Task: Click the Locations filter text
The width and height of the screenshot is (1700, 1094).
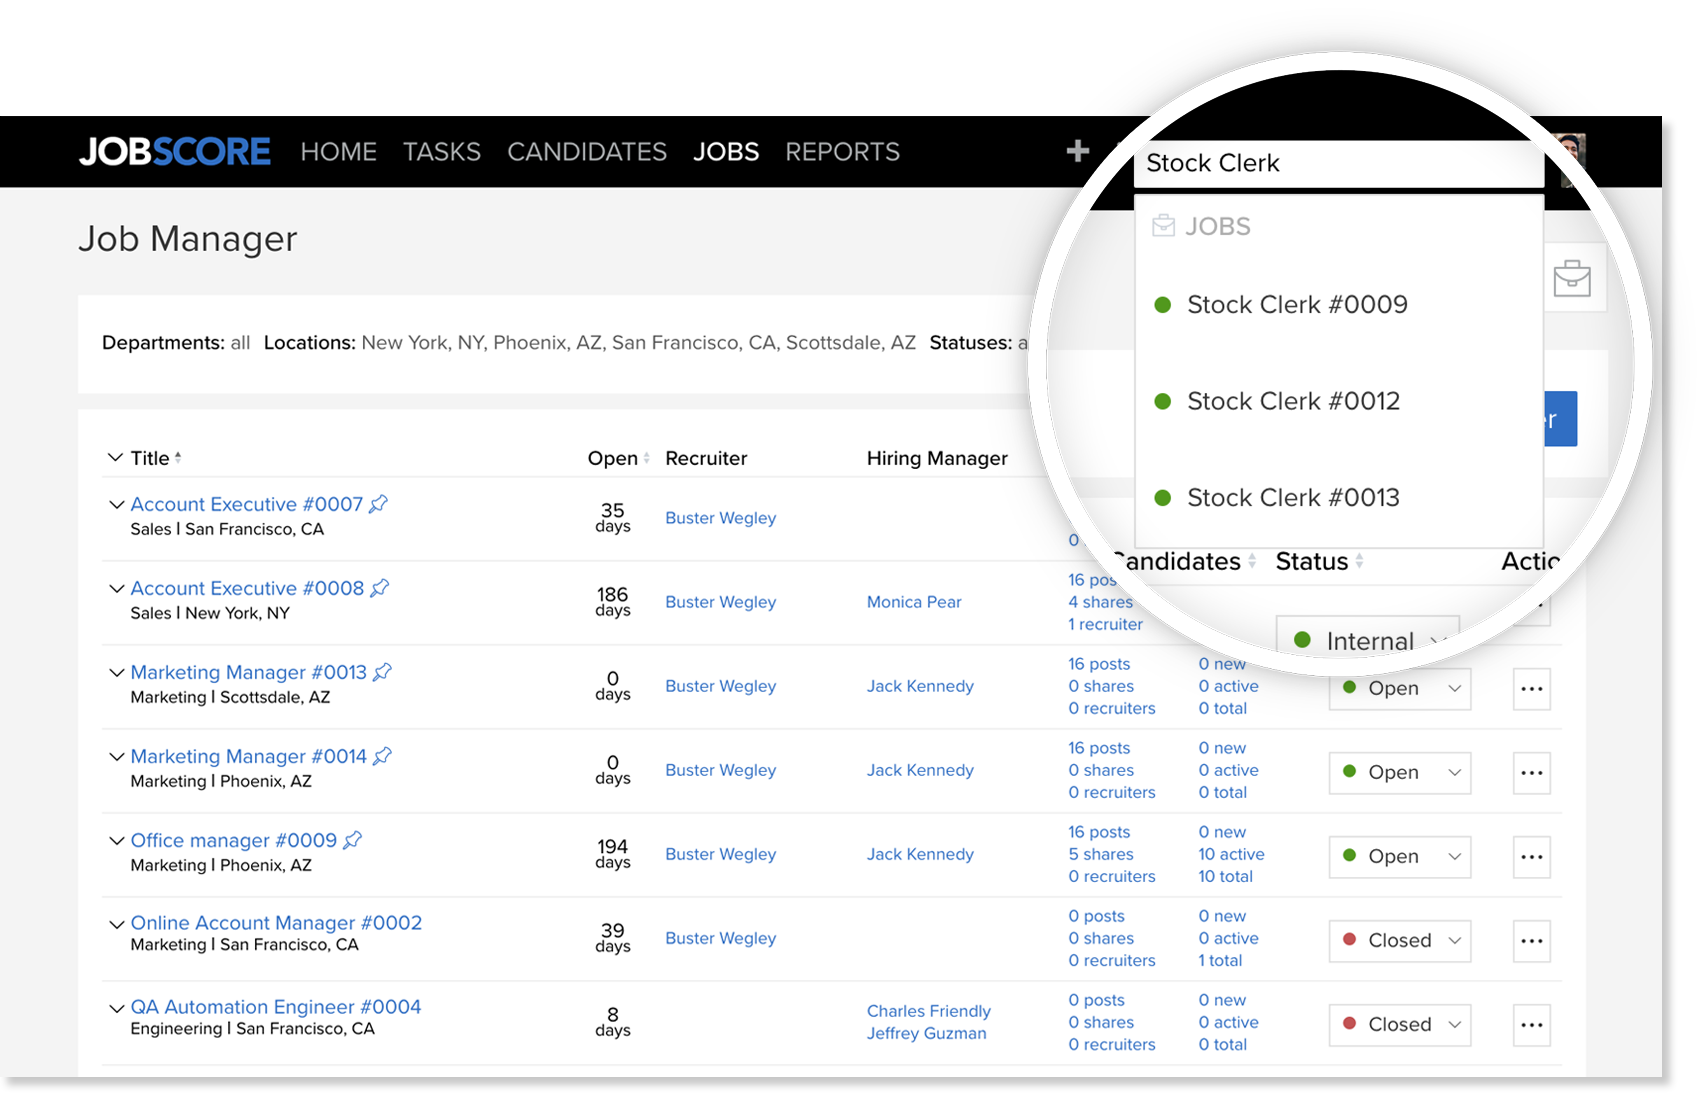Action: 590,343
